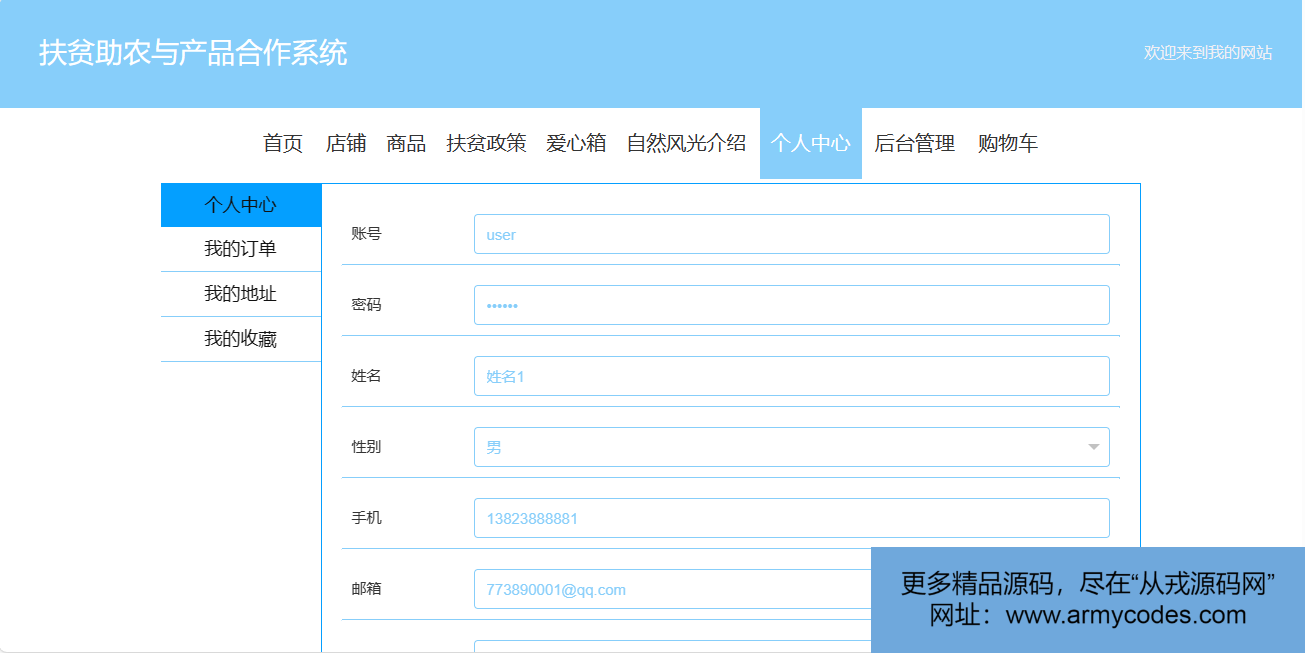
Task: Open 自然风光介绍 scenery page
Action: (686, 143)
